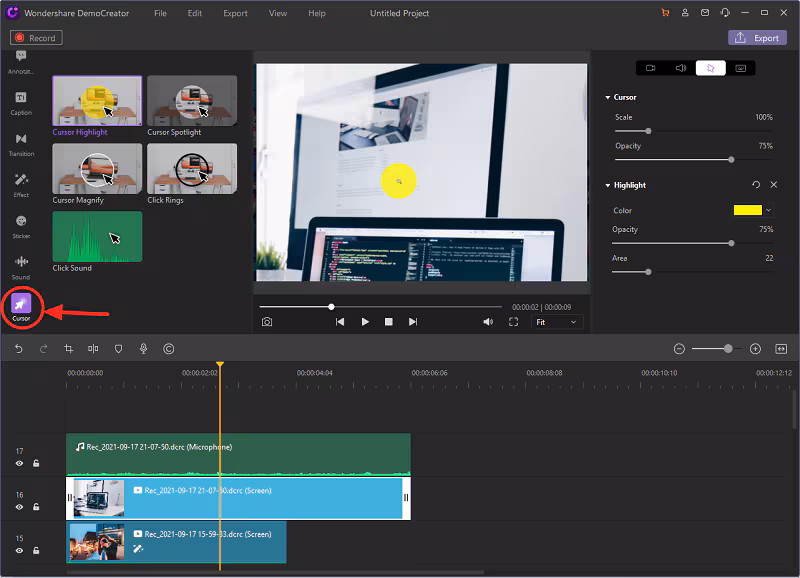
Task: Open the mail messages icon
Action: (705, 13)
